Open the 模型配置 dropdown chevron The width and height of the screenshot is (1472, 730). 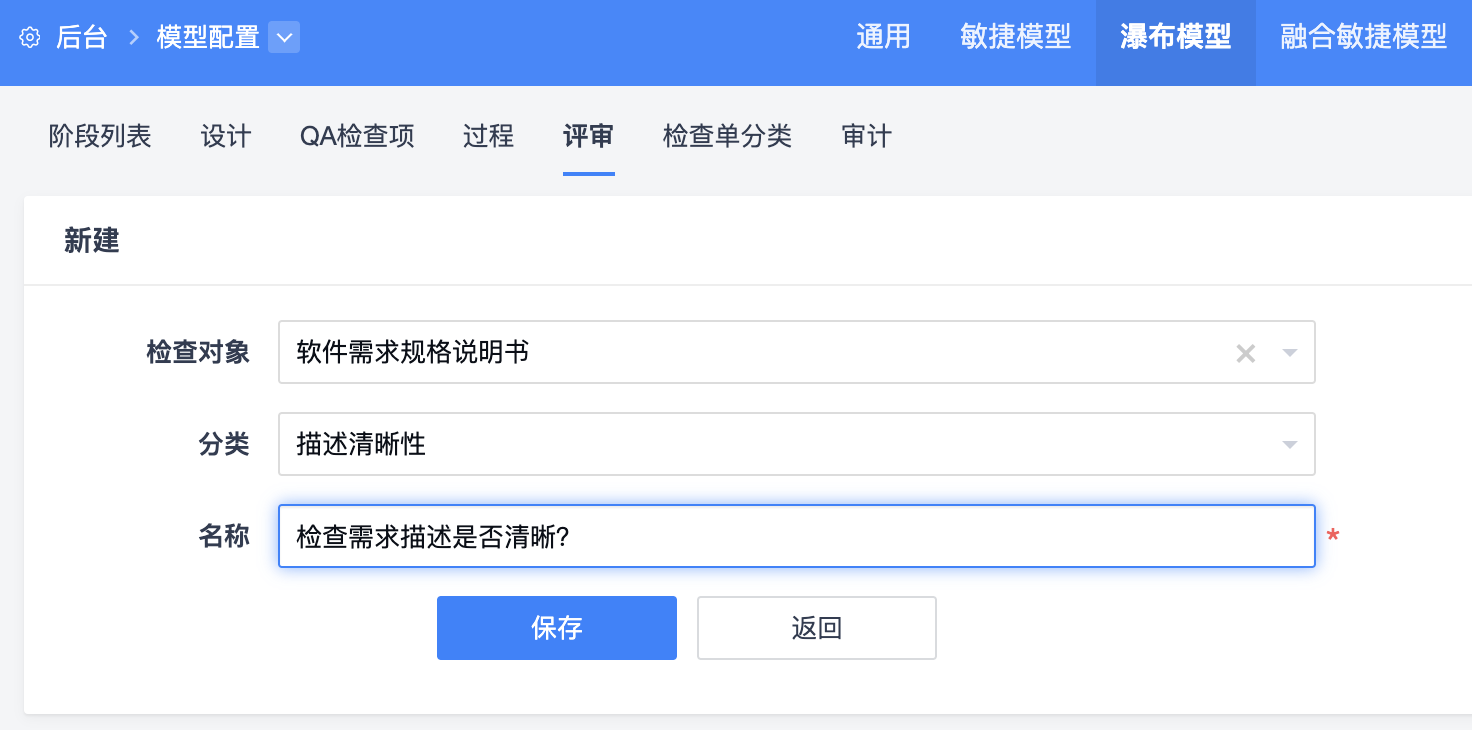[284, 38]
